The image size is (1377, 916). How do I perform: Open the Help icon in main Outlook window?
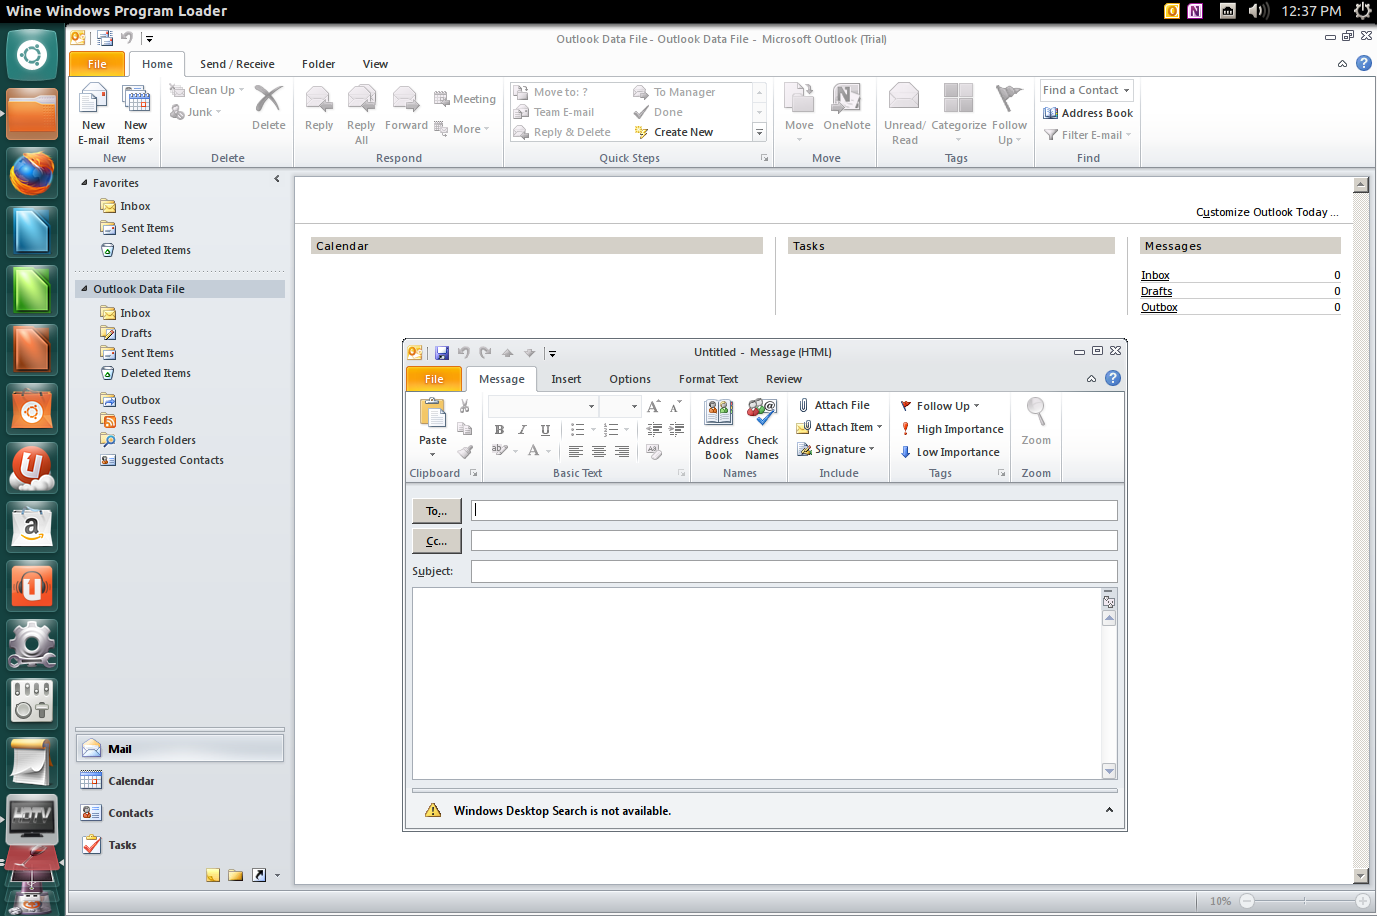(x=1364, y=63)
